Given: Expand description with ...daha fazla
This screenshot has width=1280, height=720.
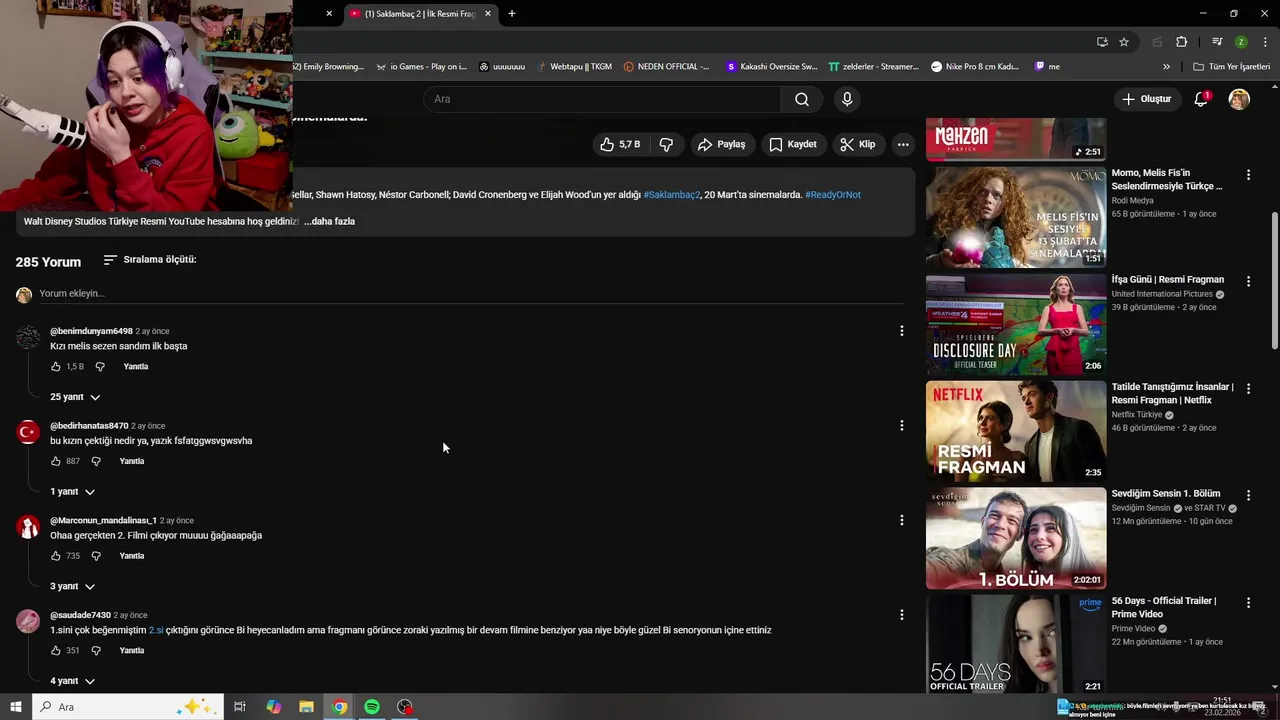Looking at the screenshot, I should (329, 221).
